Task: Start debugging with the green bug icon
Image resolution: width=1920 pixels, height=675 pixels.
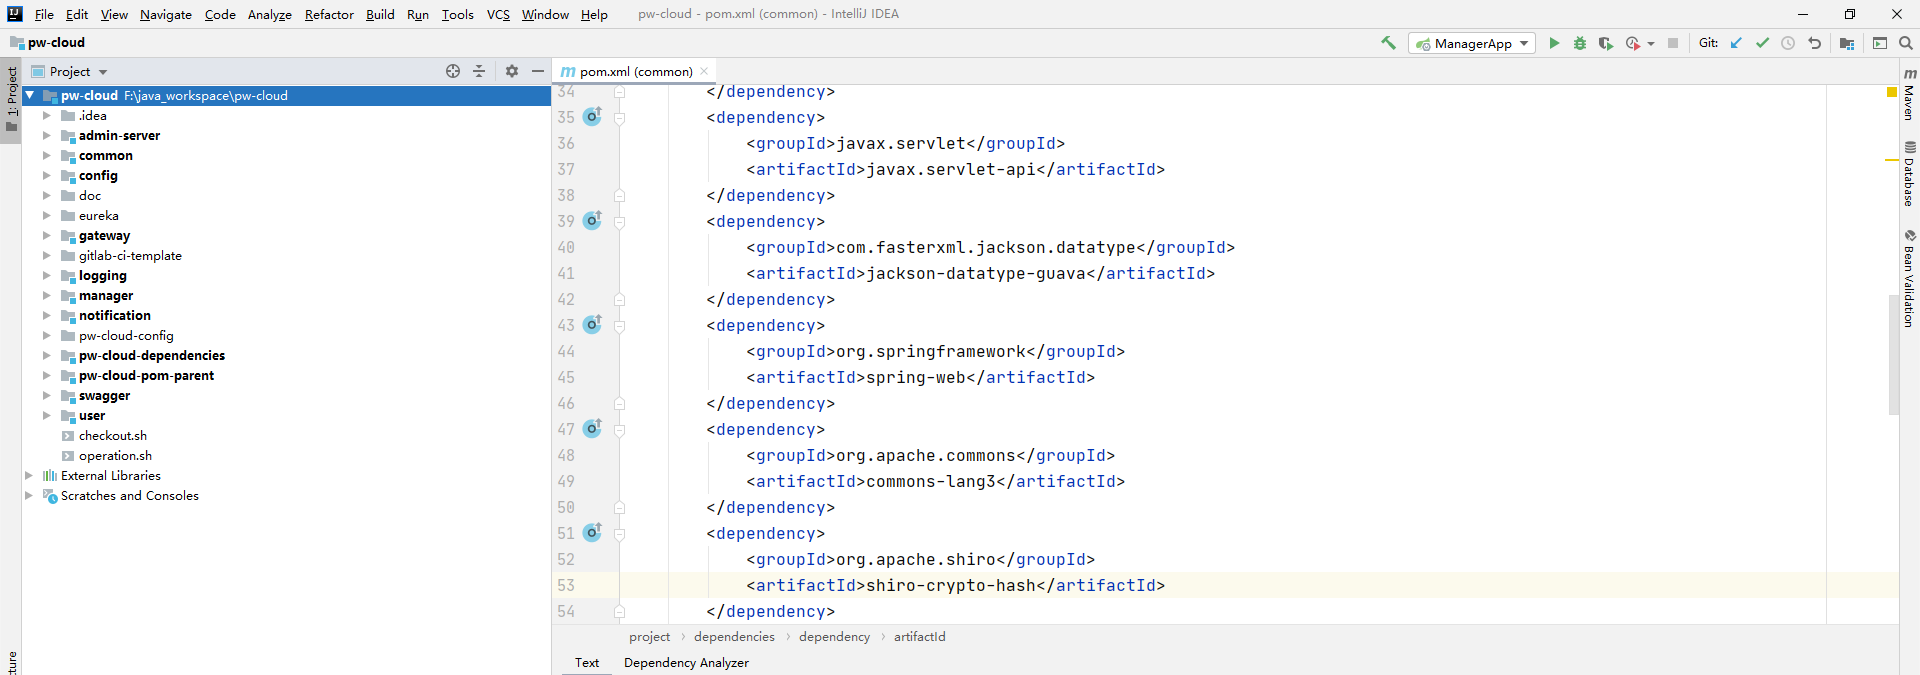Action: (1580, 43)
